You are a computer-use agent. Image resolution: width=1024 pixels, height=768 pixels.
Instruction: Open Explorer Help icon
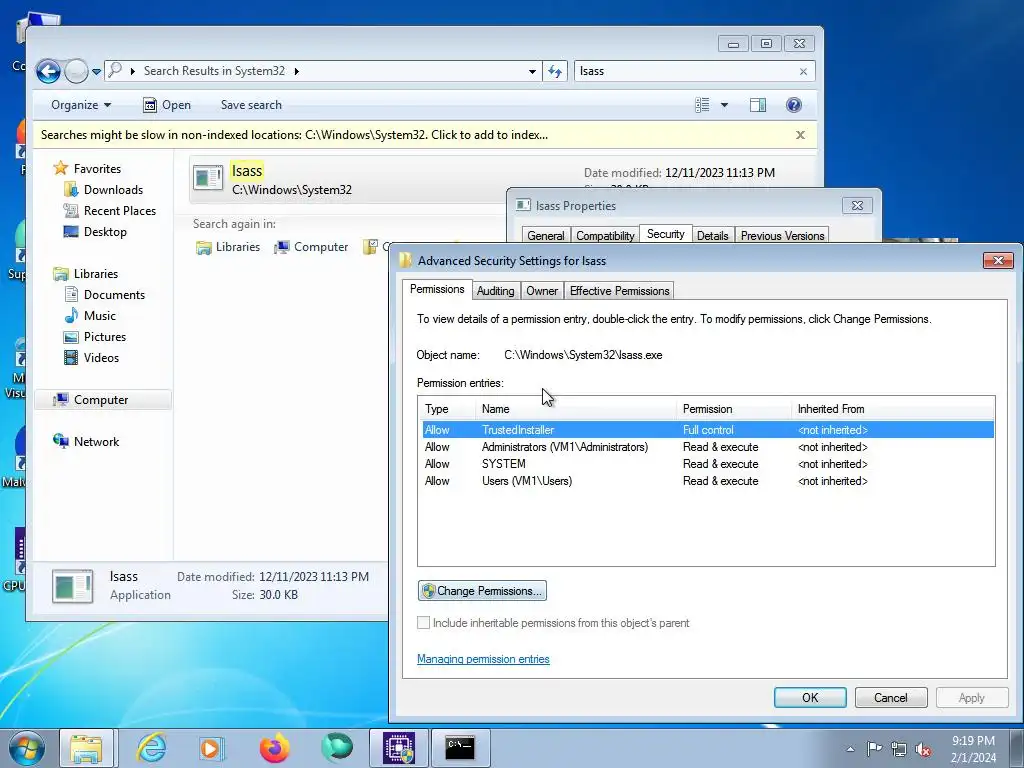(793, 105)
